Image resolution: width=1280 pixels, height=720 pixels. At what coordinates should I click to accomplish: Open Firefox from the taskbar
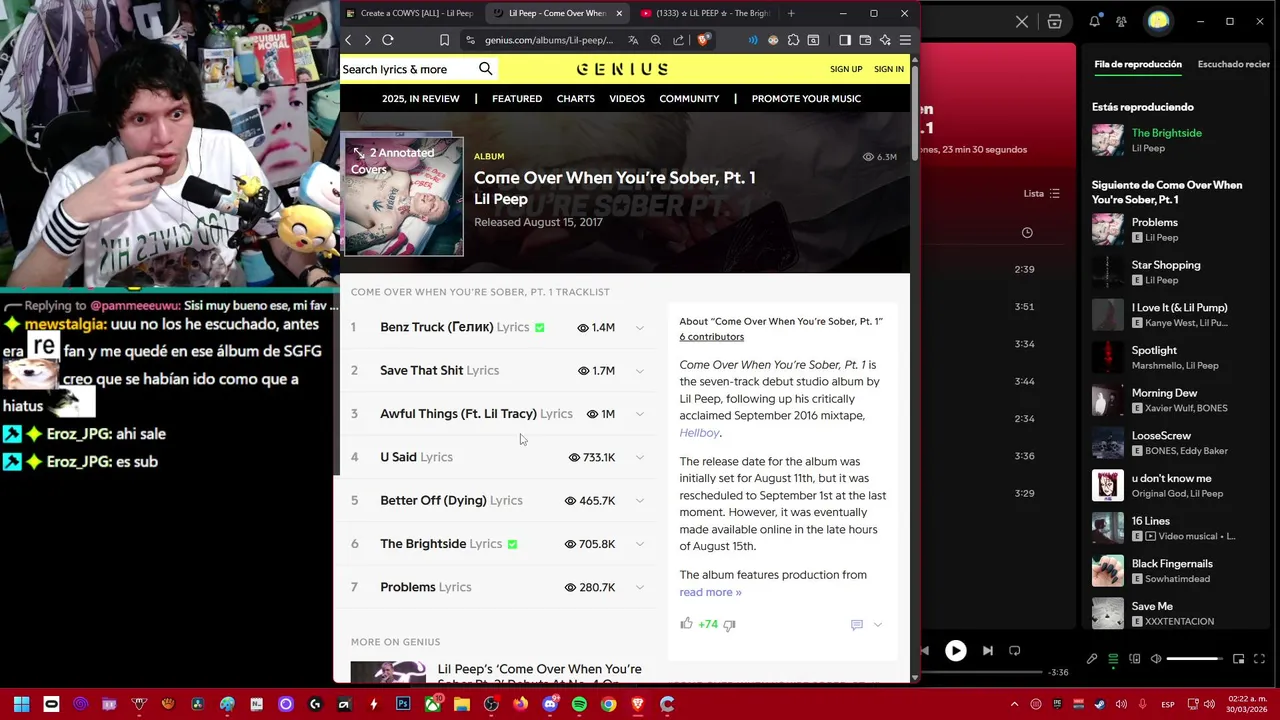(520, 704)
